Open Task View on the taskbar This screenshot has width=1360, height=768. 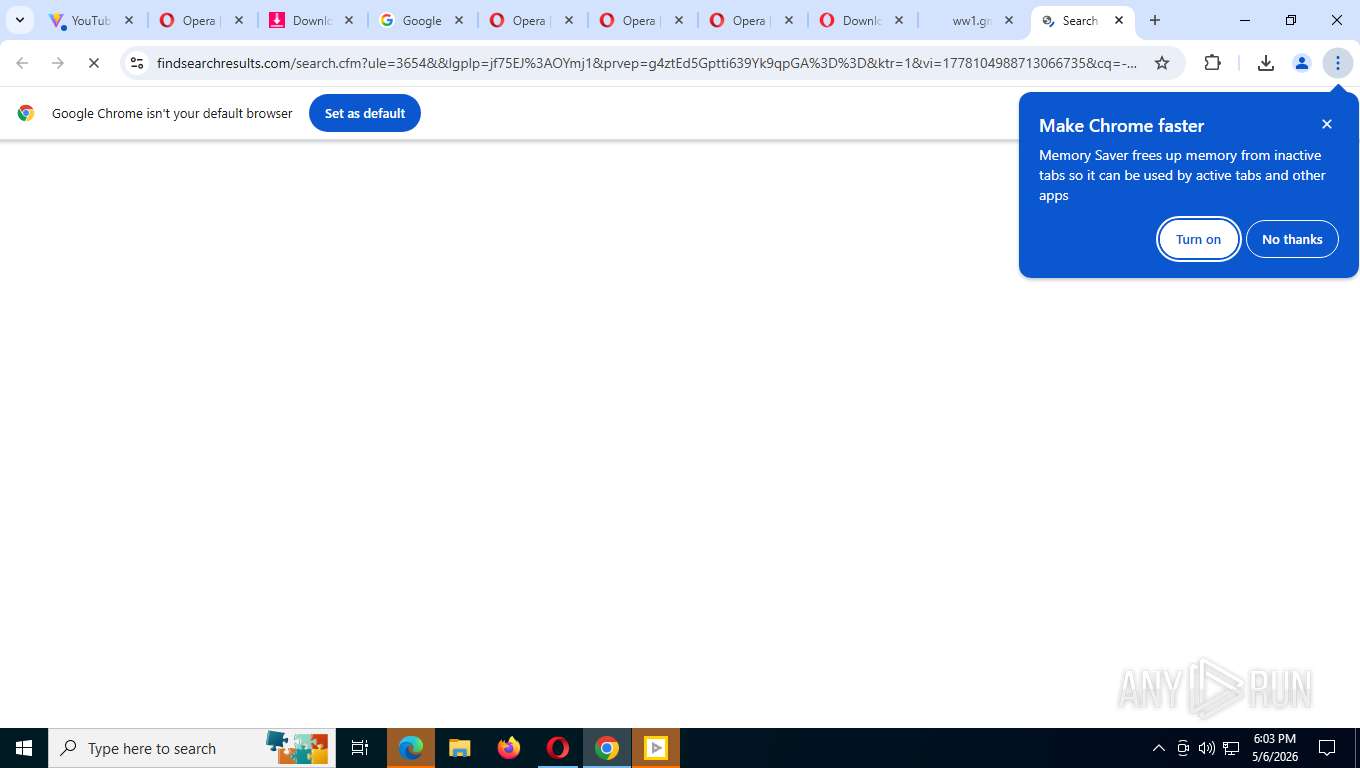(360, 748)
